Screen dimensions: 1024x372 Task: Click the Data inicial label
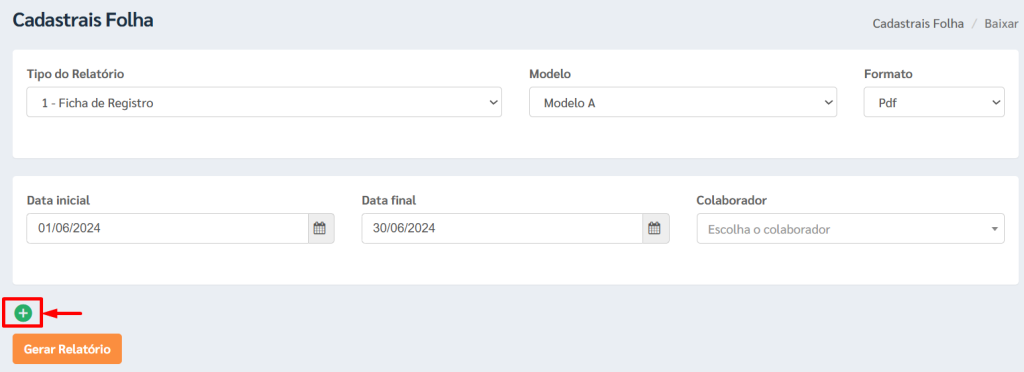[58, 200]
